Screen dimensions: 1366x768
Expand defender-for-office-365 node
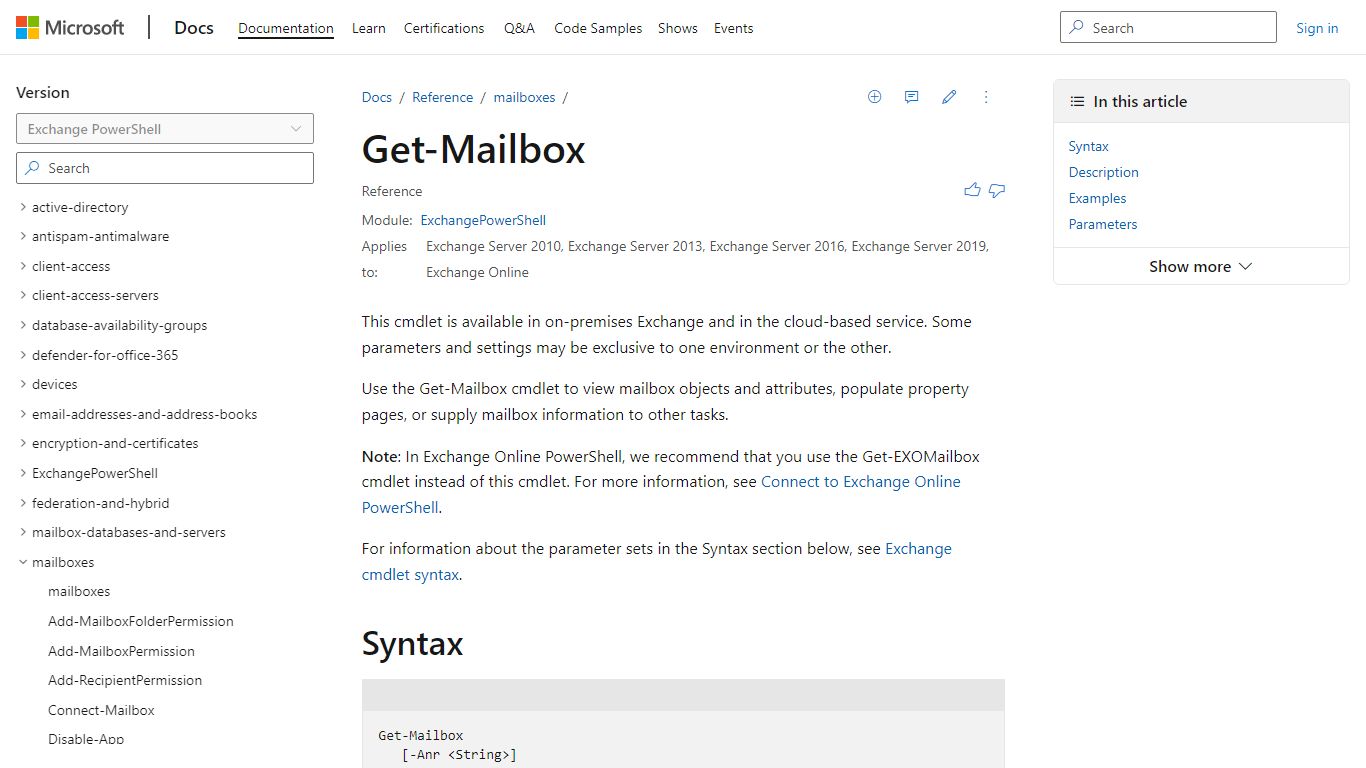(23, 355)
